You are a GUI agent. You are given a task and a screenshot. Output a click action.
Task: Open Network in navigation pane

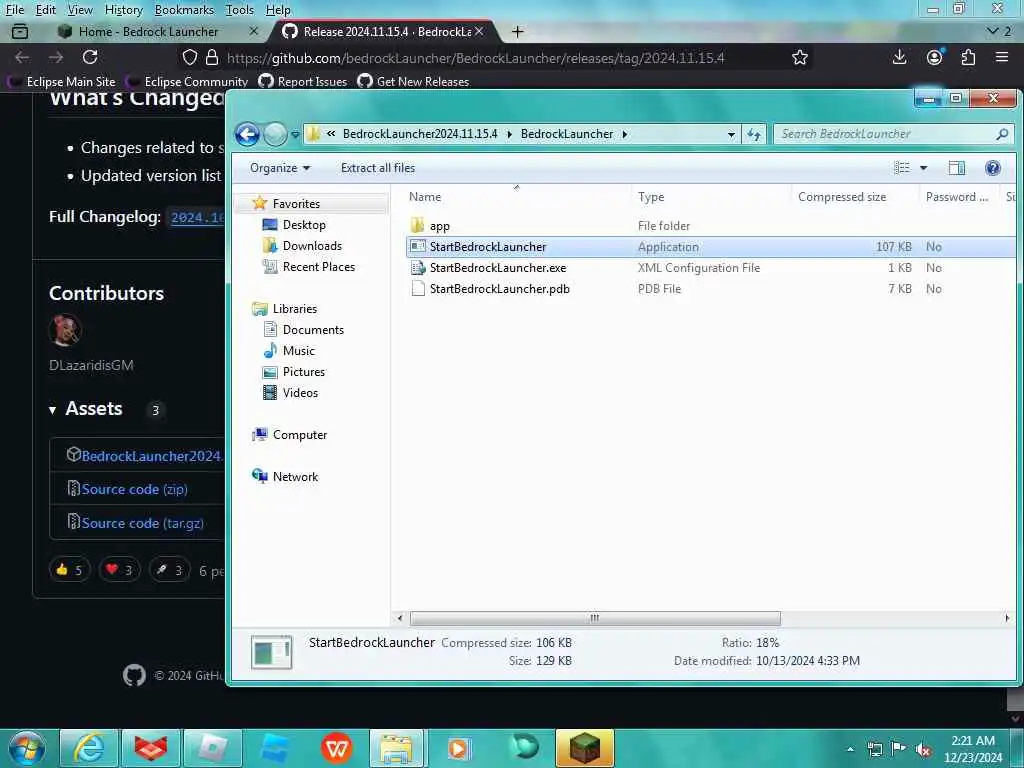click(x=295, y=477)
